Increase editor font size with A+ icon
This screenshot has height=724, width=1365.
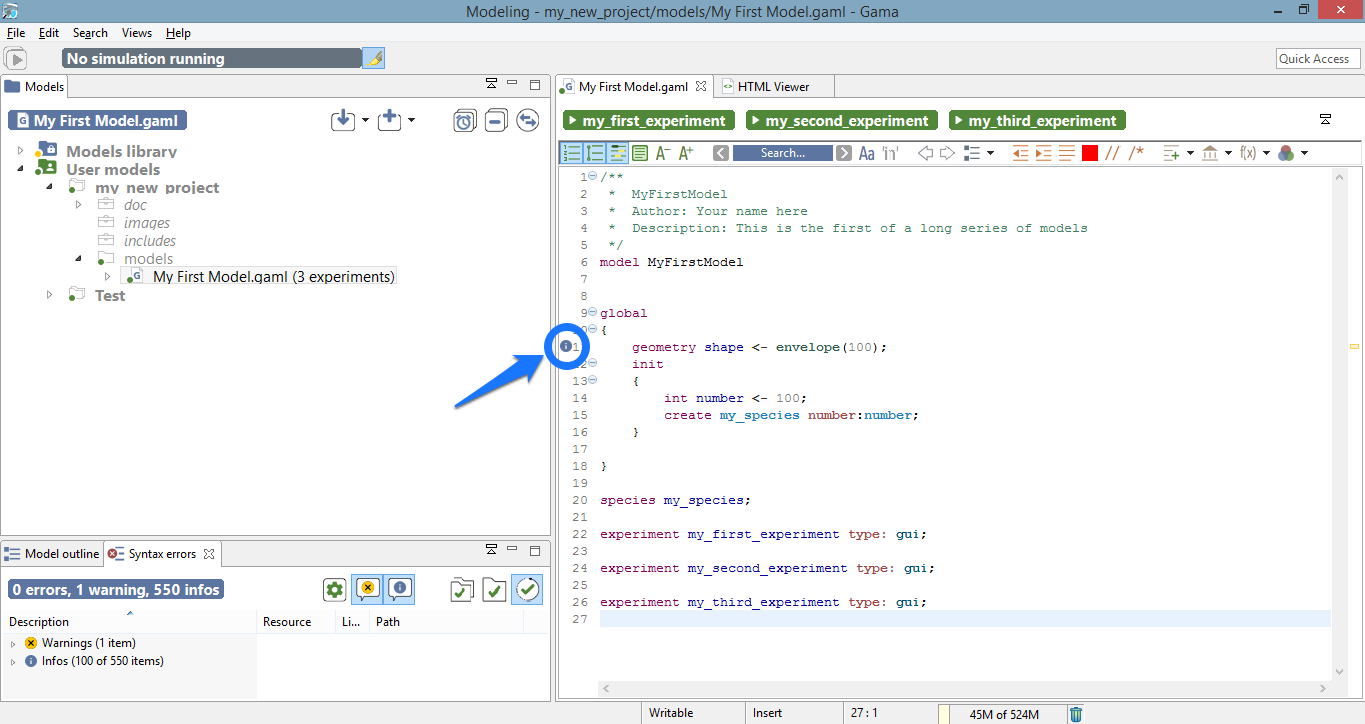[x=686, y=153]
